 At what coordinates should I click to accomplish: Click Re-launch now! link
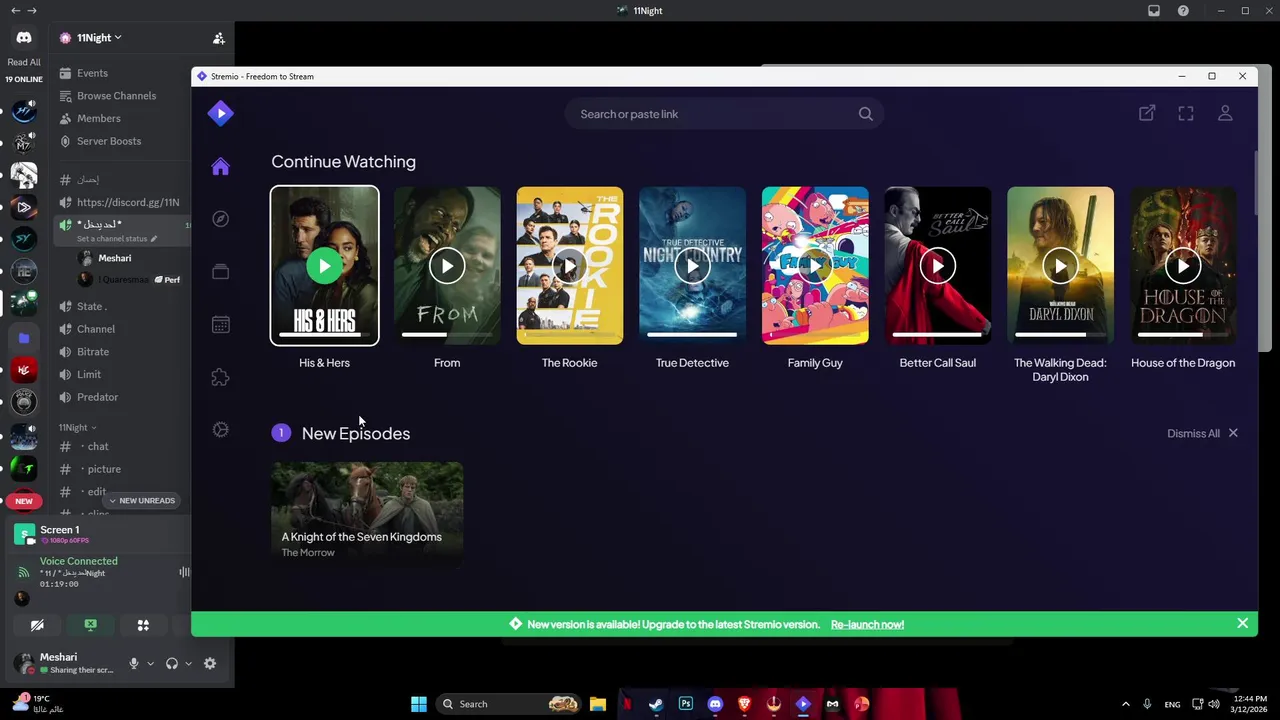point(867,625)
